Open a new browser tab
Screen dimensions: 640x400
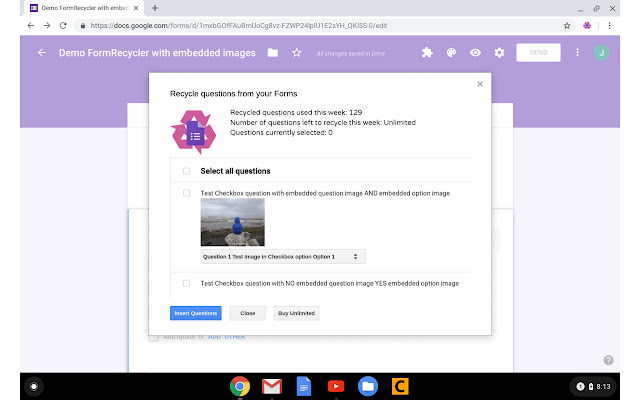[155, 8]
